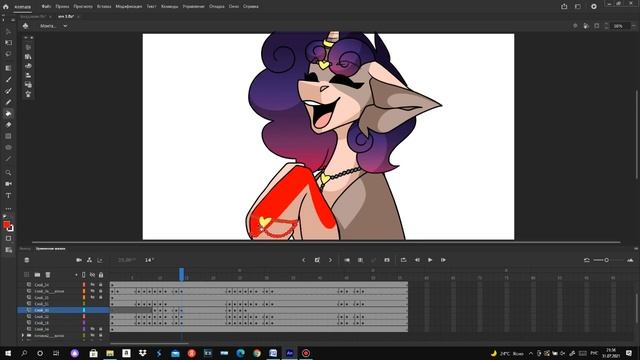Click orange outline swatch of second layer

point(84,291)
